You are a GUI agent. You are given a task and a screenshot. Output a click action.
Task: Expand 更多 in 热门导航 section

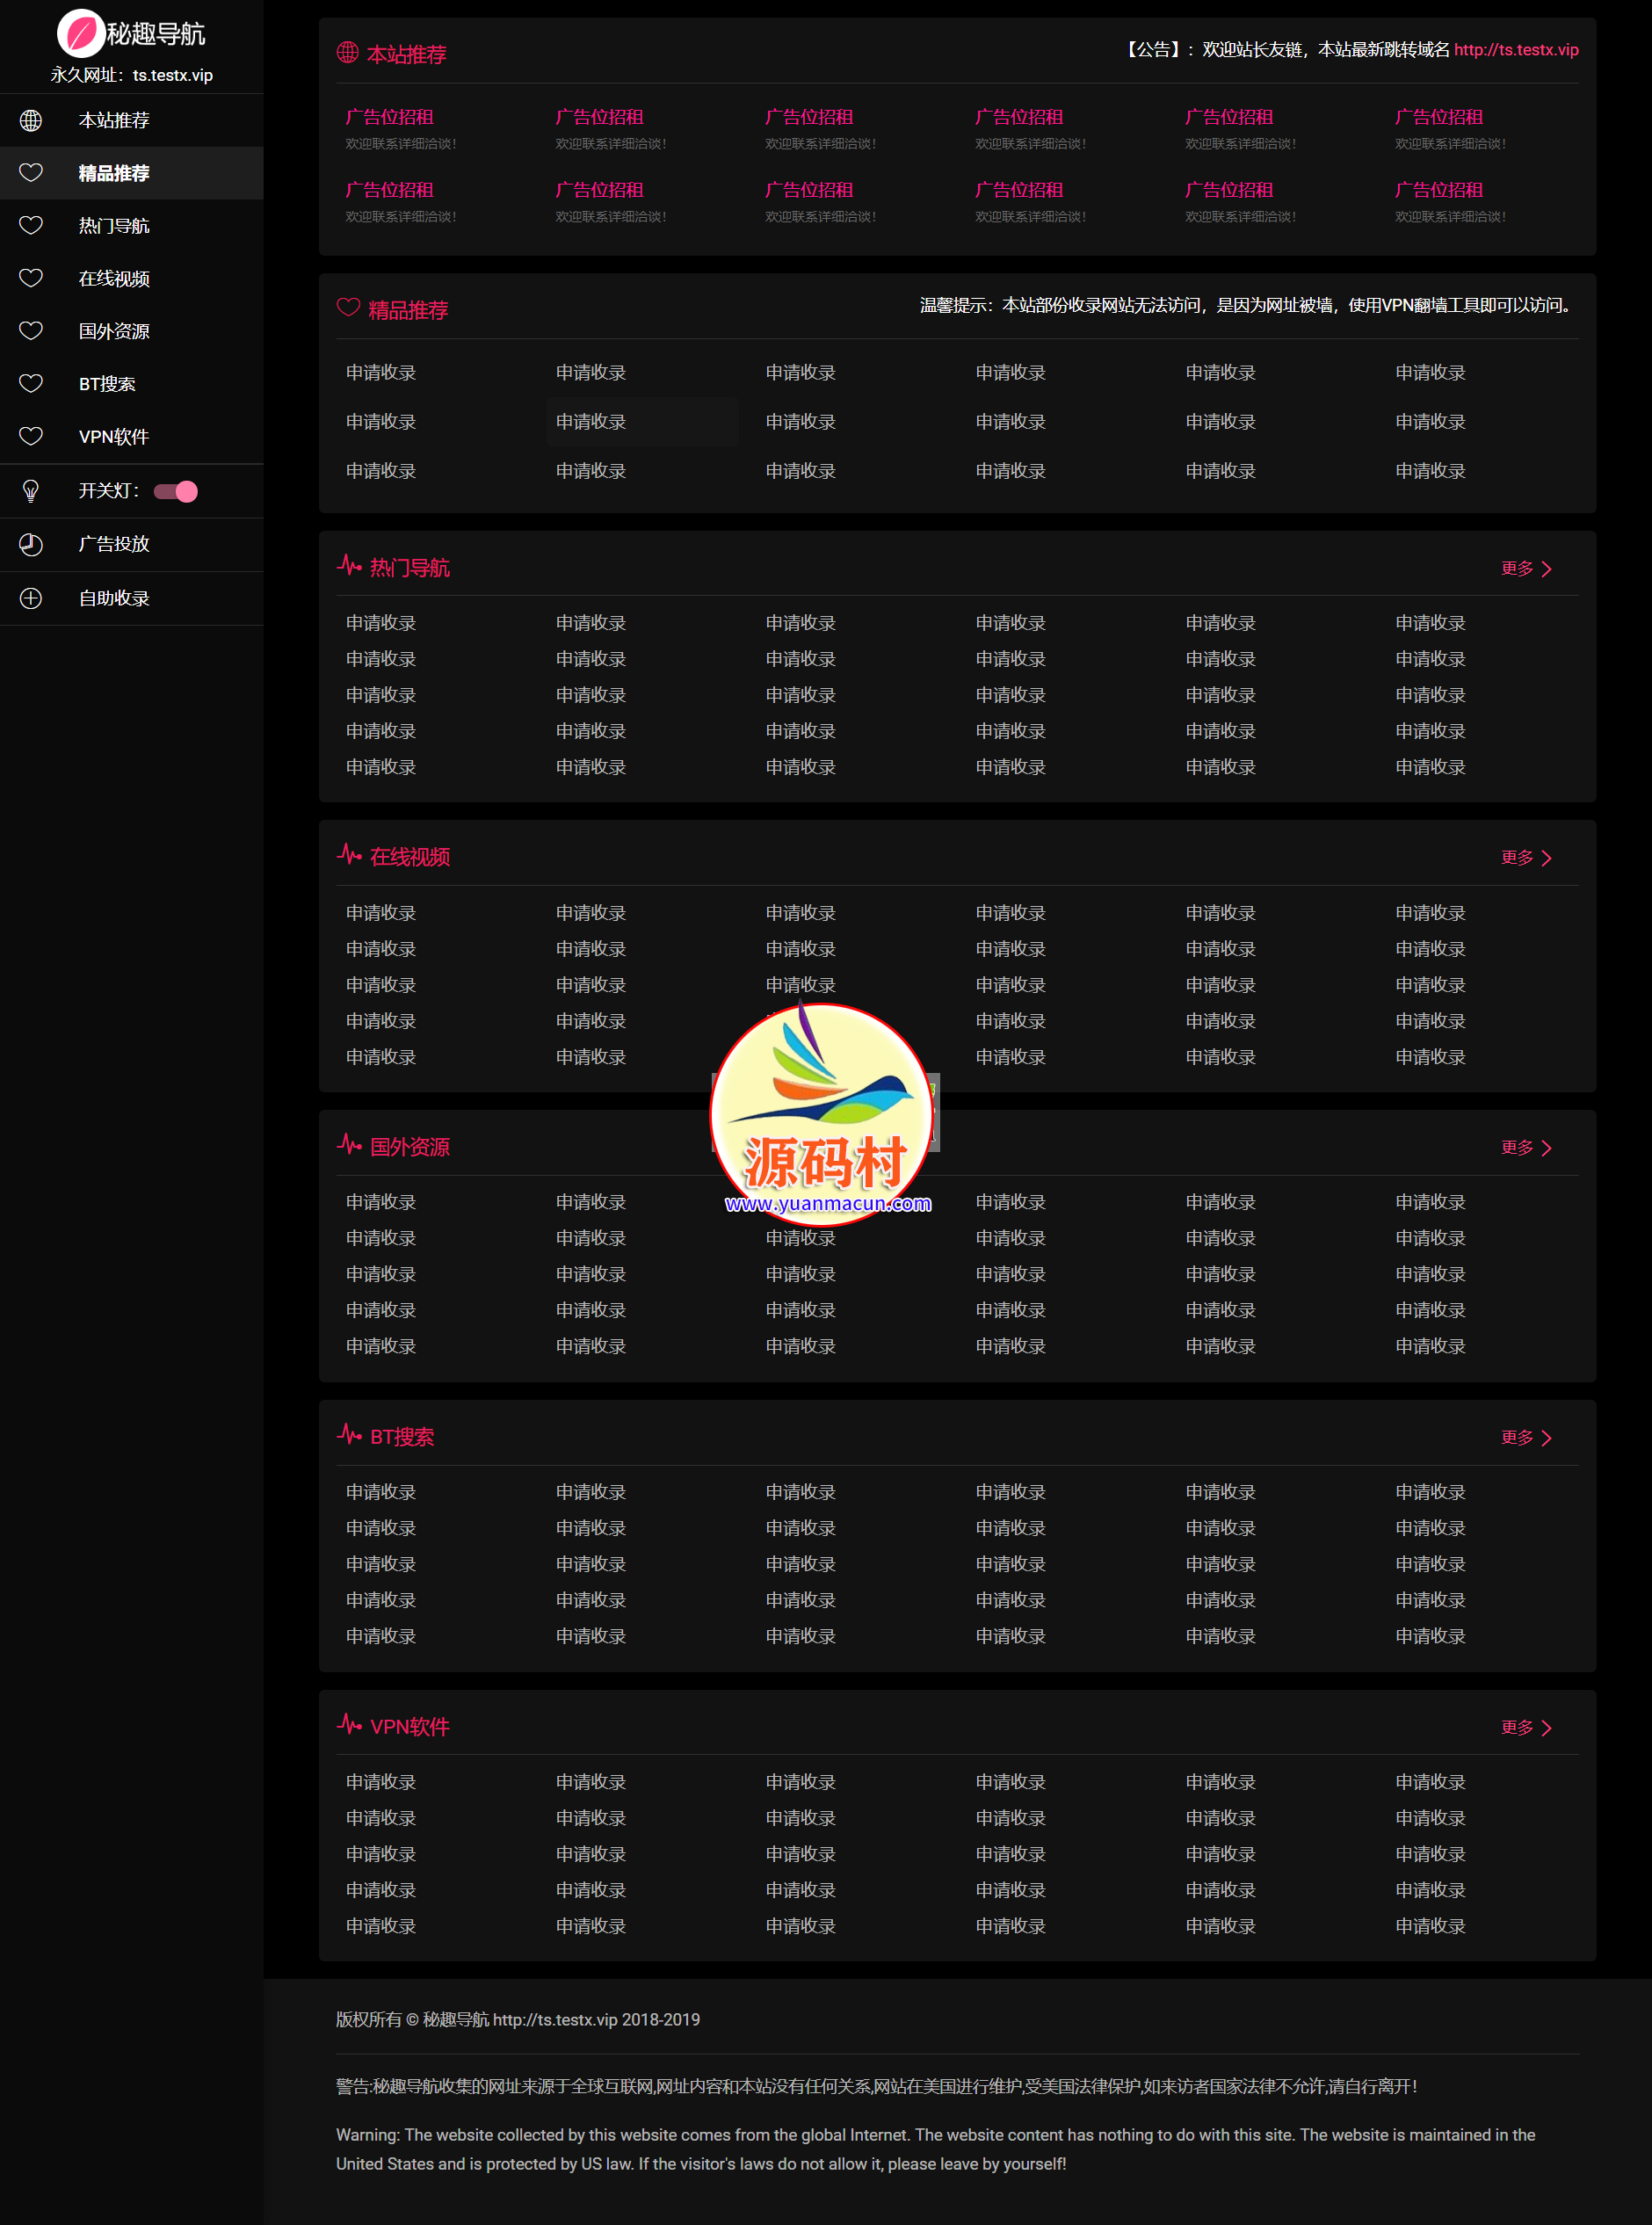1526,568
